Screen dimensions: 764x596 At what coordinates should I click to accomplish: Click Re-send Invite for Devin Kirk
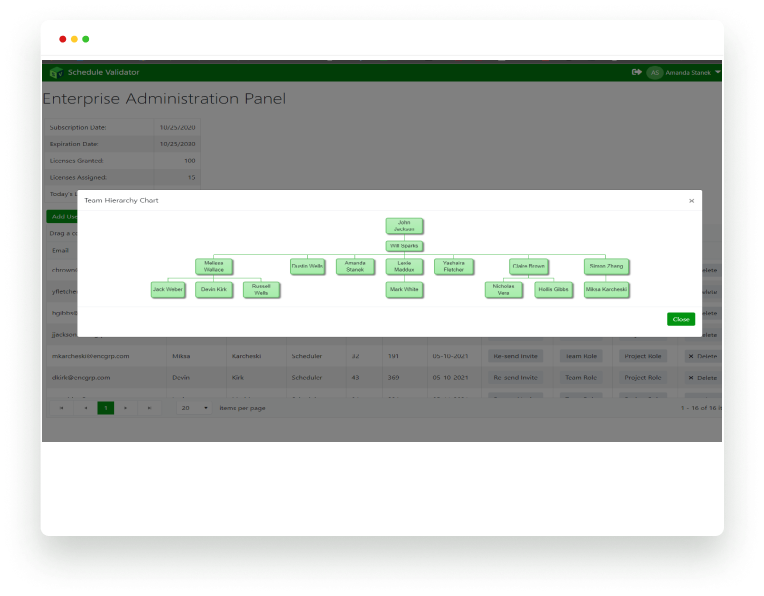(x=515, y=378)
